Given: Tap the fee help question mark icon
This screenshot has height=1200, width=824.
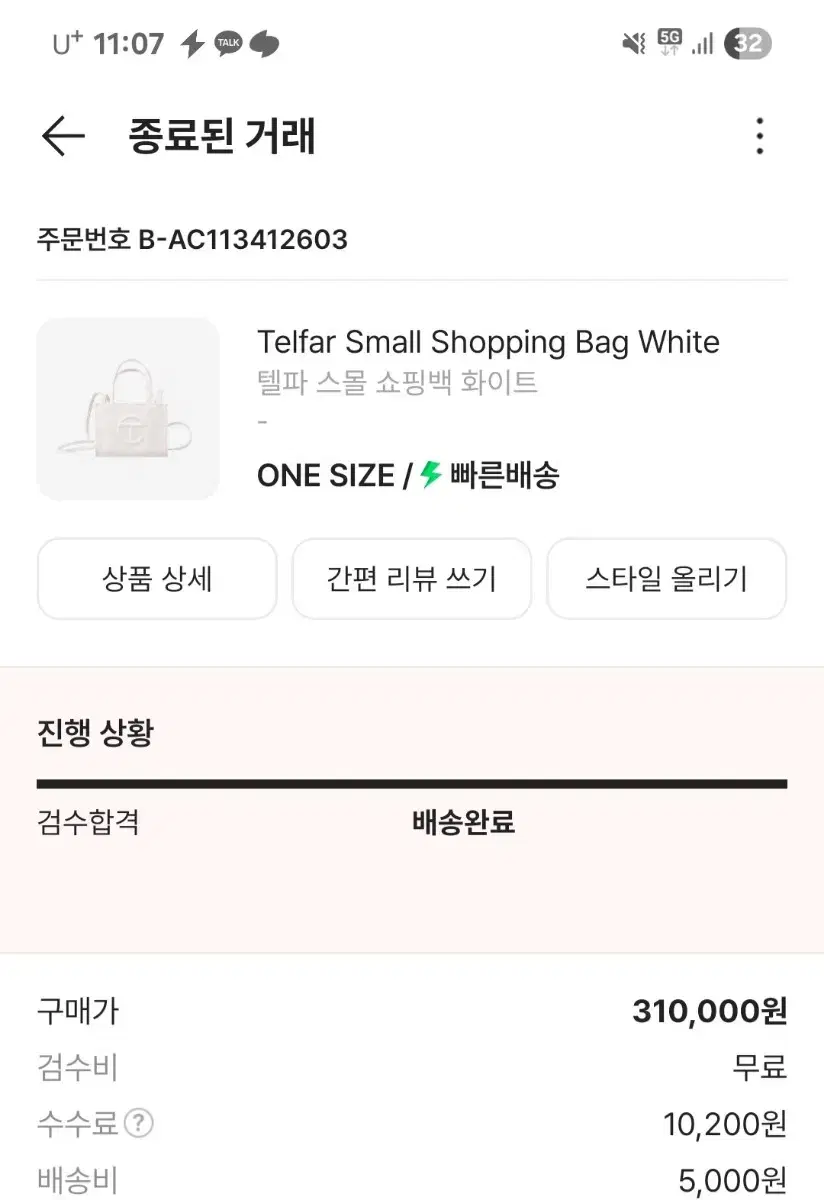Looking at the screenshot, I should click(139, 1124).
